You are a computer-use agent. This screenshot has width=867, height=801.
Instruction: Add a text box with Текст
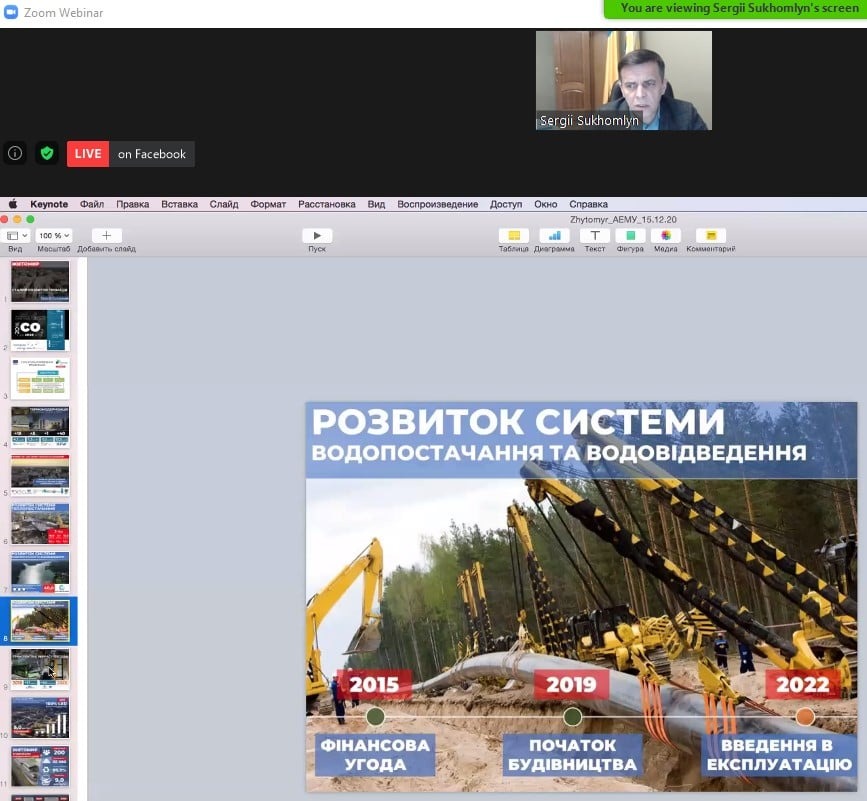point(595,236)
